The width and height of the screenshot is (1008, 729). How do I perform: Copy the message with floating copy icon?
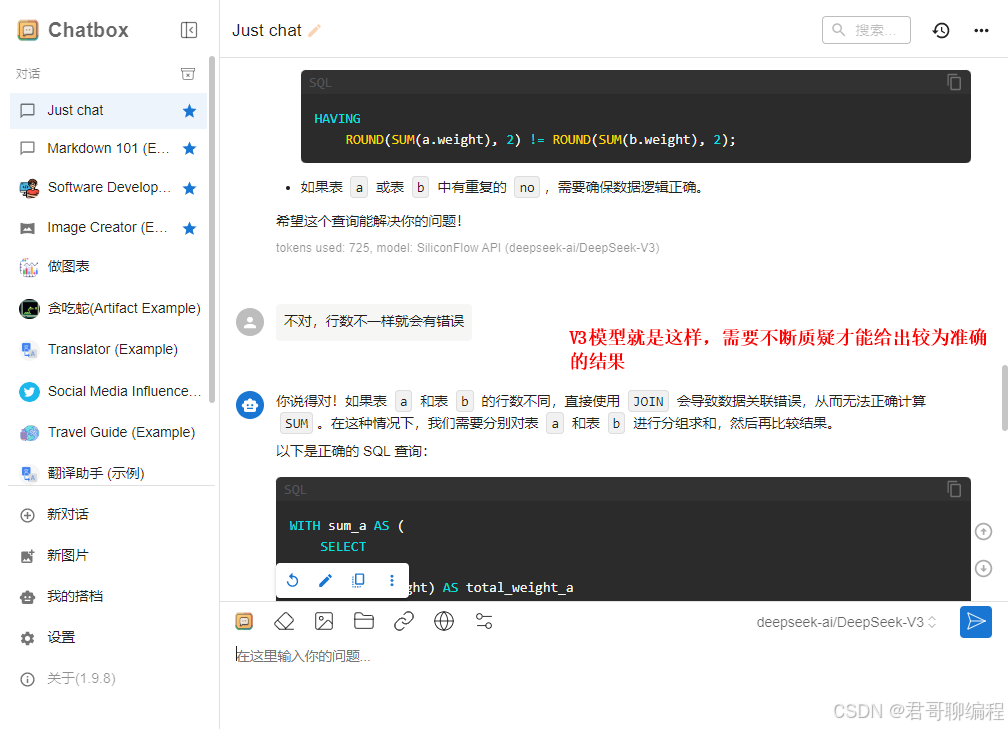click(358, 580)
